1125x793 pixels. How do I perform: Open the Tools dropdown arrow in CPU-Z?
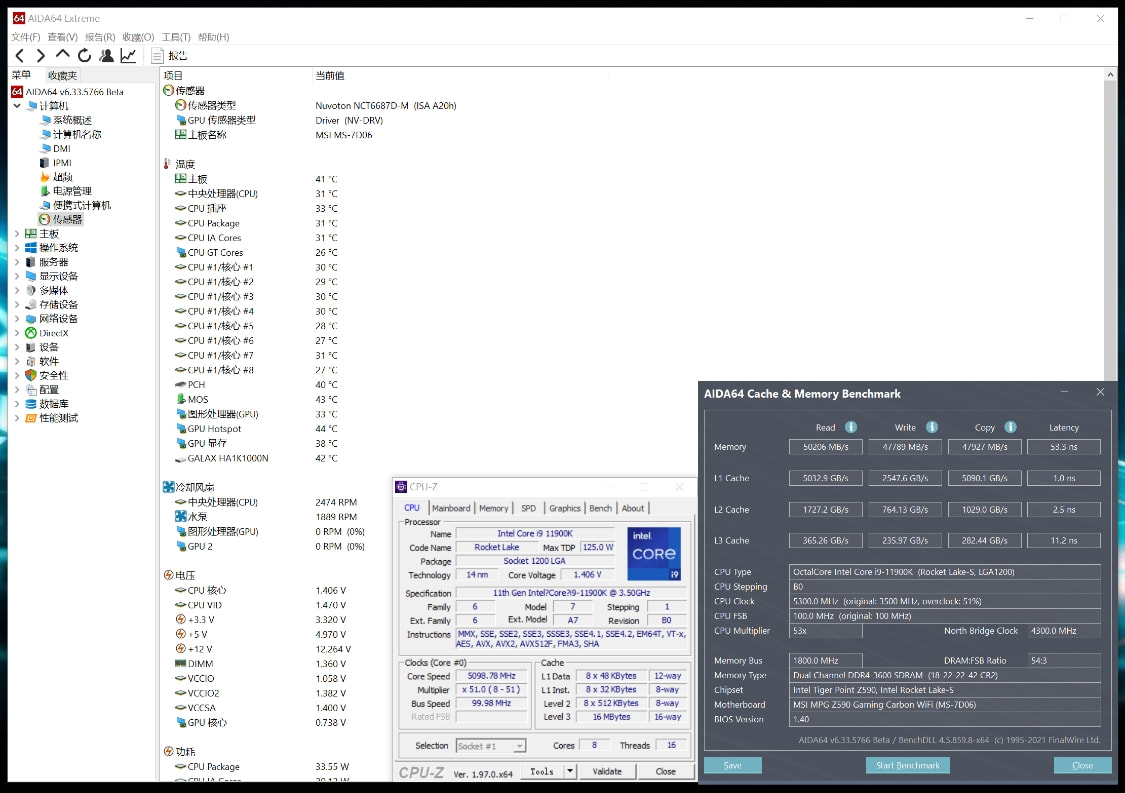point(570,771)
